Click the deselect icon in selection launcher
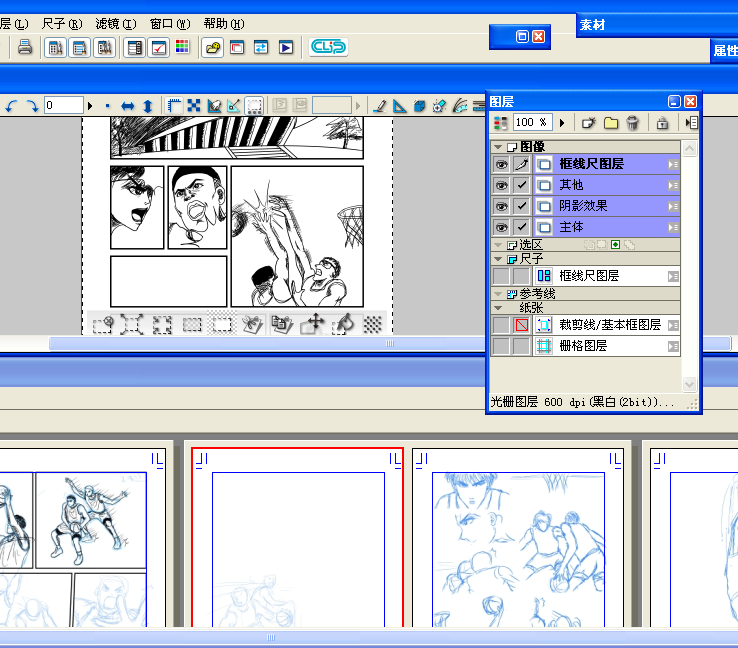 tap(103, 325)
